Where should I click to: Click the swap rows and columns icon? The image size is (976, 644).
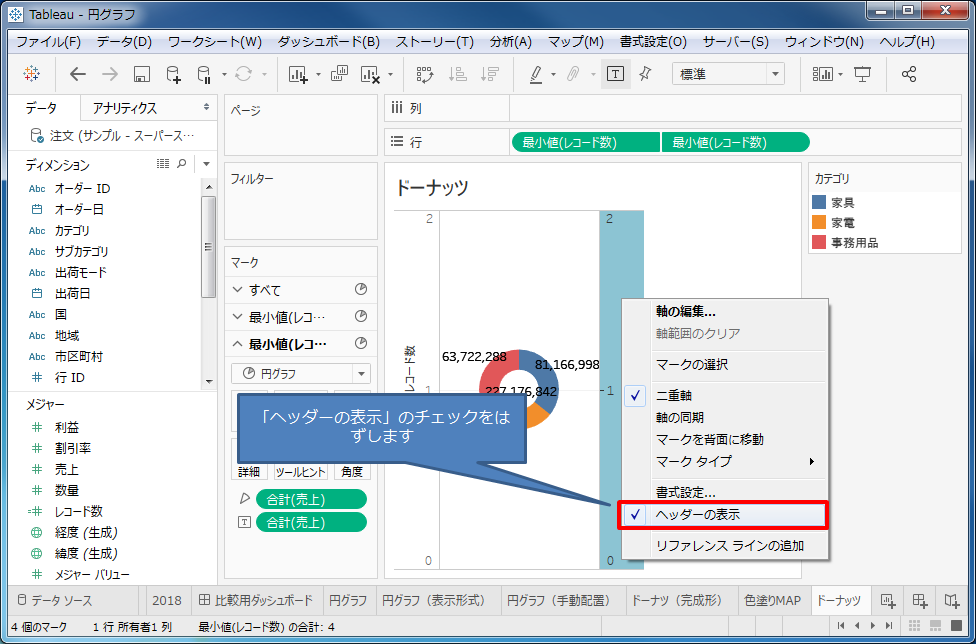(426, 73)
